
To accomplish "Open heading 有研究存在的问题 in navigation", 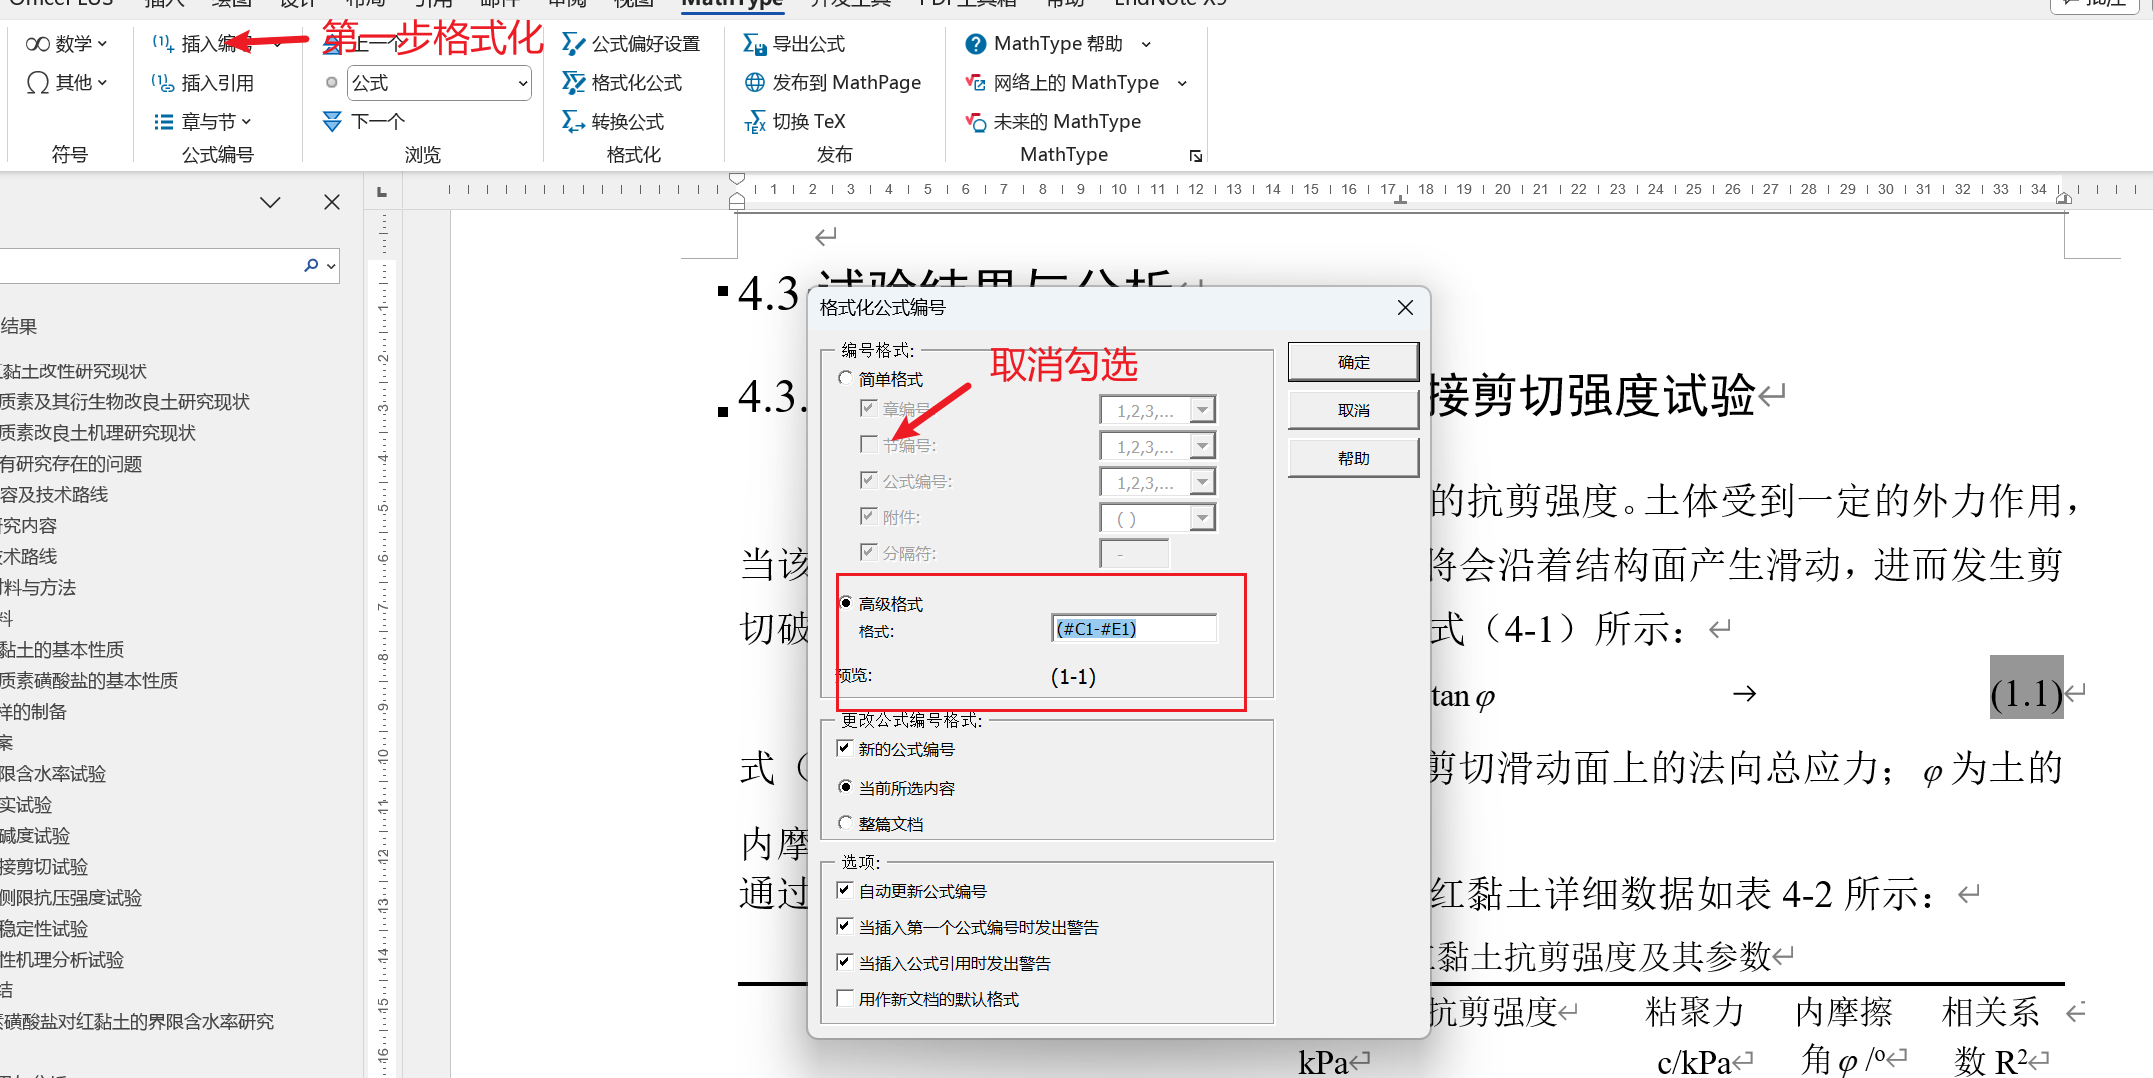I will (x=71, y=464).
